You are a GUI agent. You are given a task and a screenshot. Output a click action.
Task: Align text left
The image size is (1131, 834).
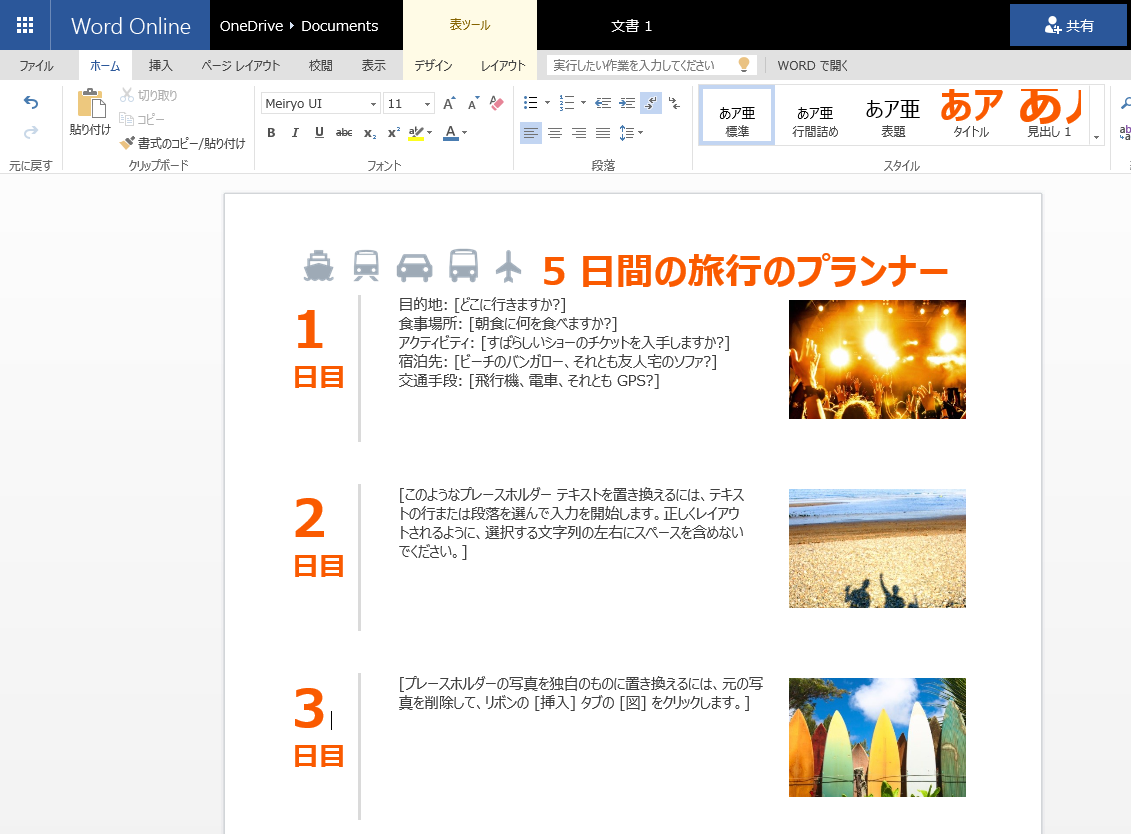pos(531,133)
